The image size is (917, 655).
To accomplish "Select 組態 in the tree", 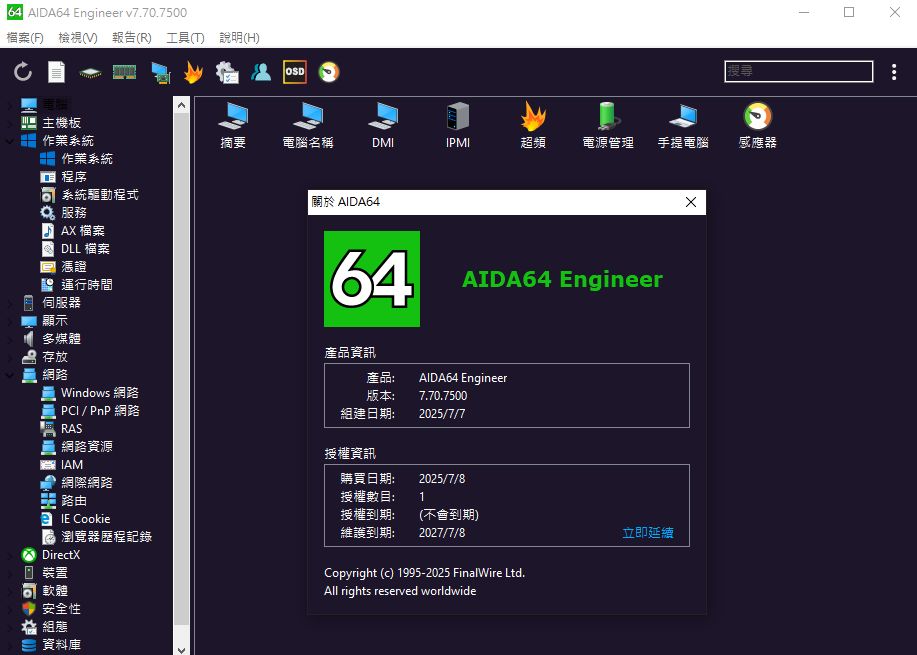I will pos(55,627).
